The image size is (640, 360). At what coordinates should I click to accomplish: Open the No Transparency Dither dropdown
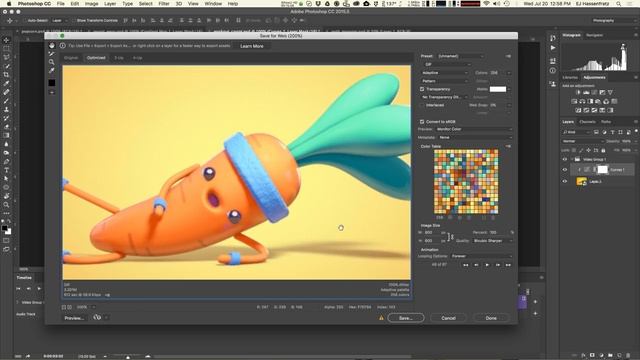tap(445, 97)
